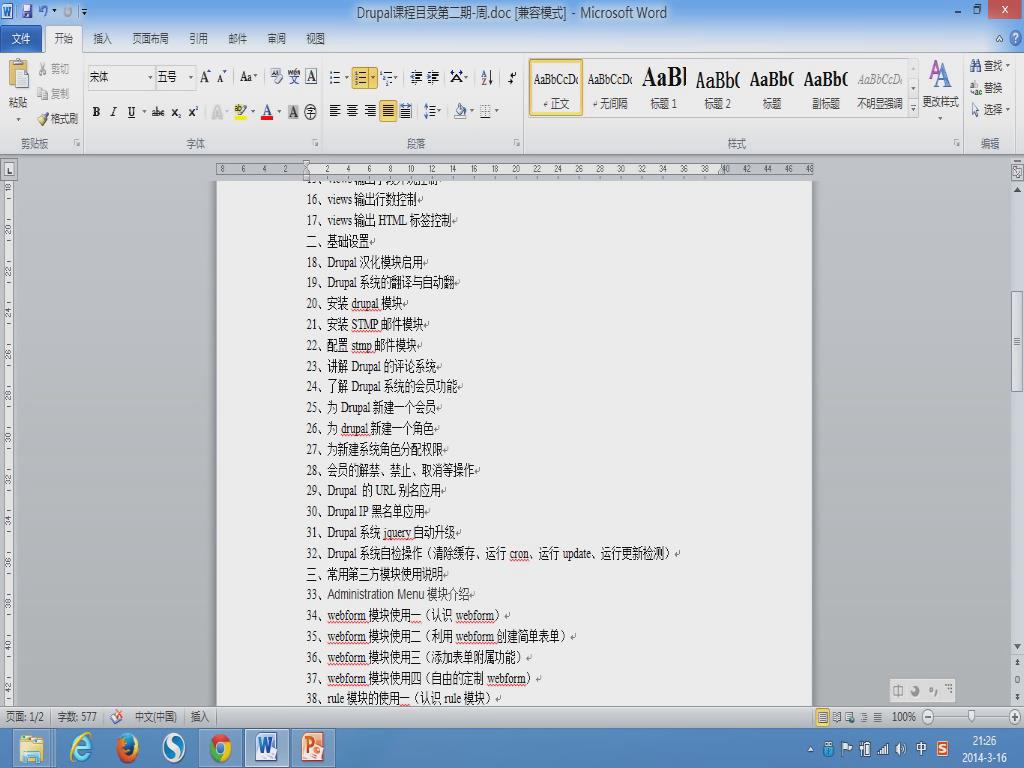Open the Replace (替换) tool
The image size is (1024, 768).
click(986, 88)
